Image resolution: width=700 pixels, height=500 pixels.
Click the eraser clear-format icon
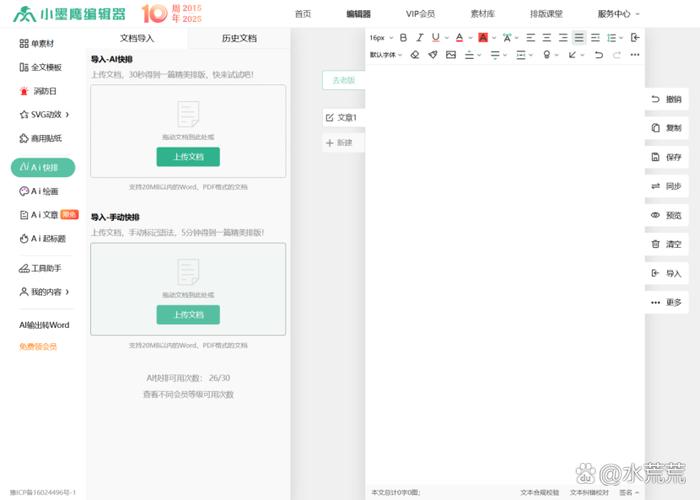[415, 54]
